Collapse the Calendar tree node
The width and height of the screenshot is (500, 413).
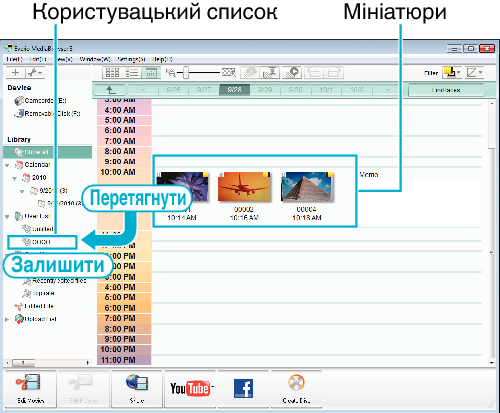[x=7, y=165]
